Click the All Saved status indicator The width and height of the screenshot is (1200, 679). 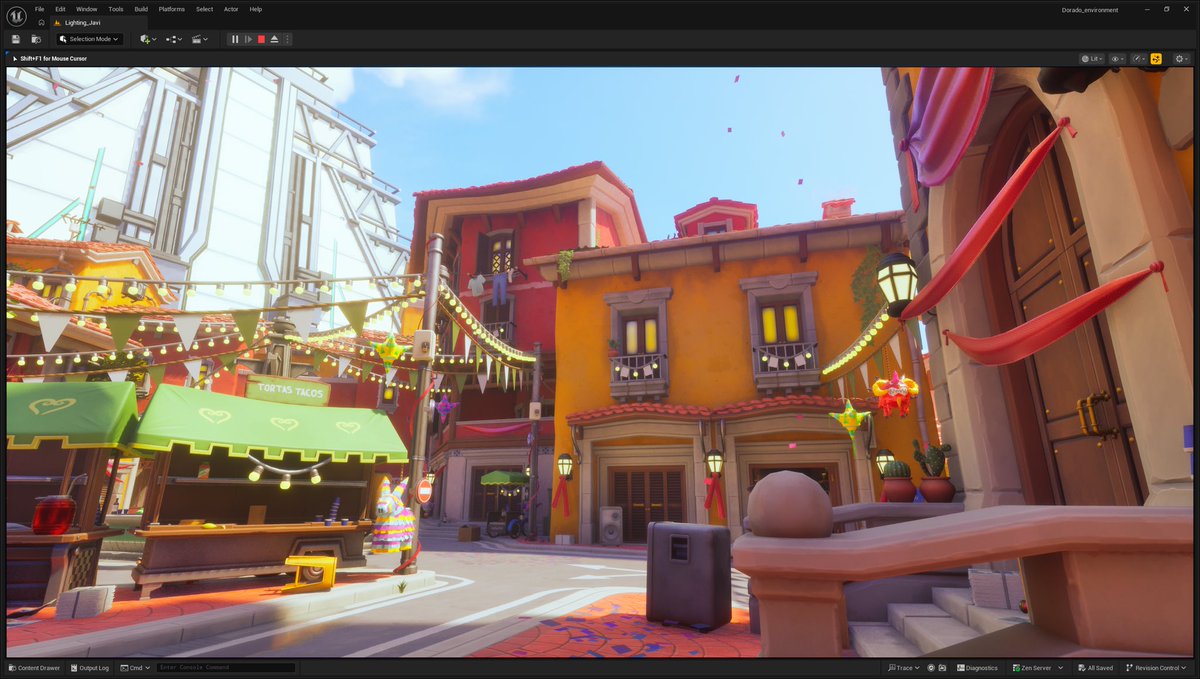coord(1094,668)
